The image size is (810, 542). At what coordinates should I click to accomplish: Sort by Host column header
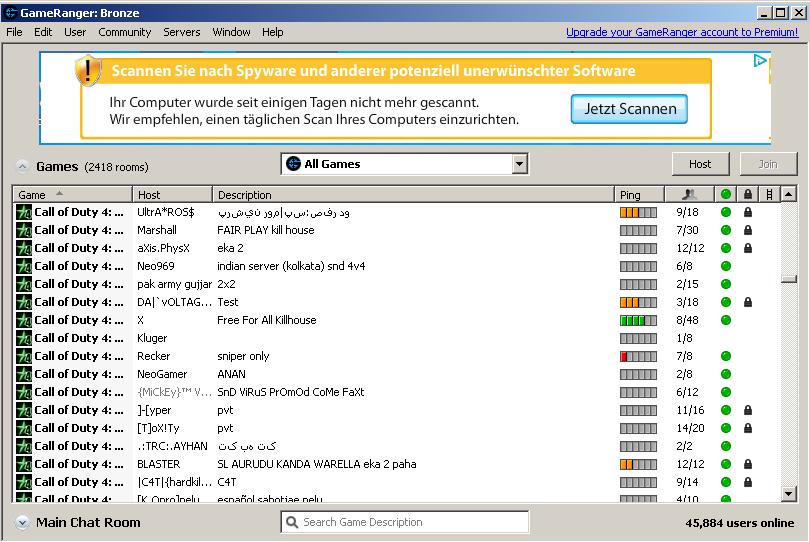[x=172, y=195]
